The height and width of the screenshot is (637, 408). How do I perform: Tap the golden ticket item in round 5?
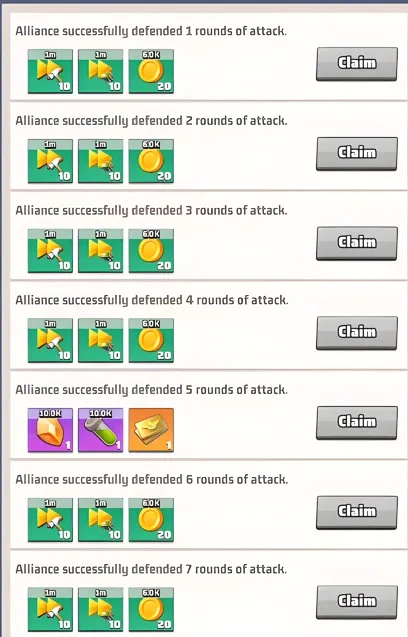[x=151, y=431]
